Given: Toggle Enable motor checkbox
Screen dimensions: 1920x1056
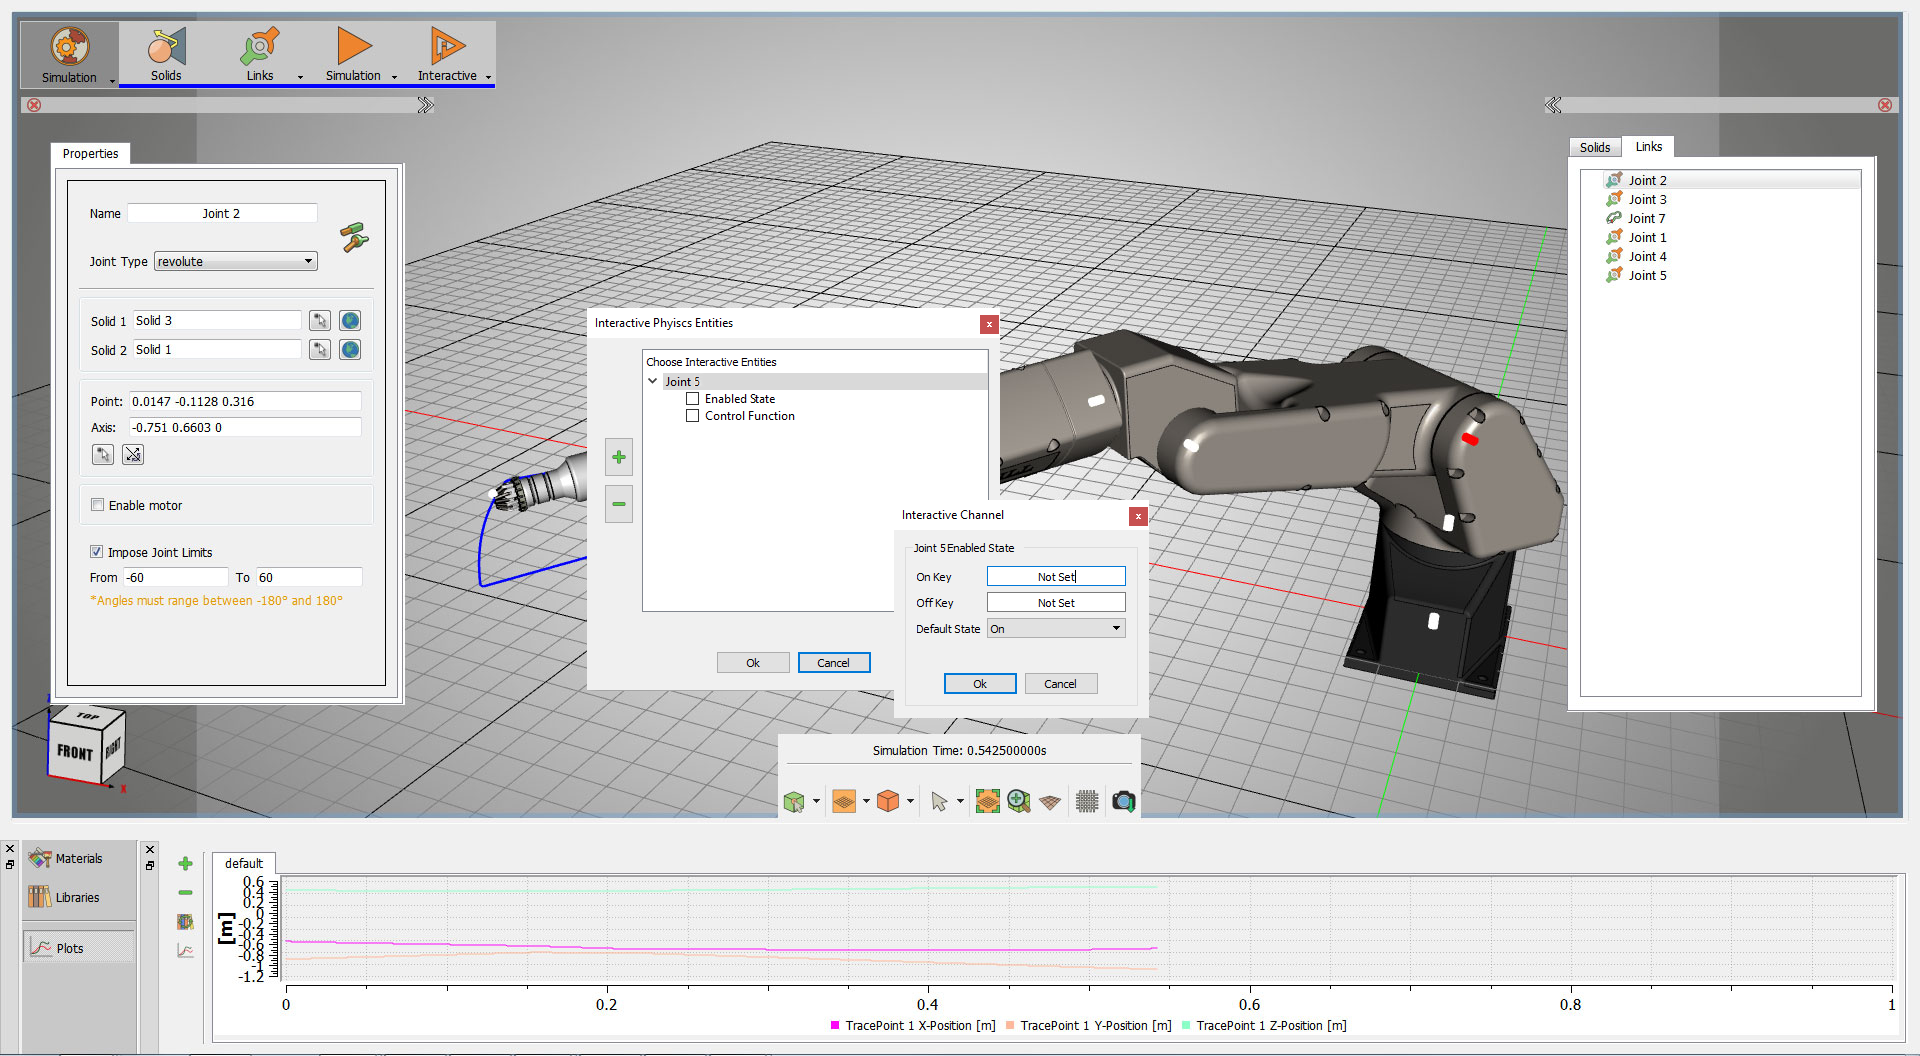Looking at the screenshot, I should coord(97,505).
